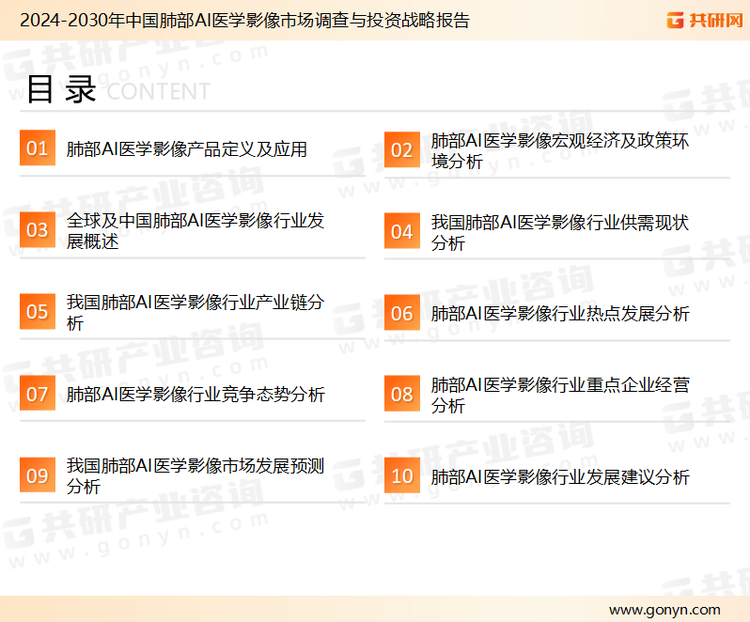The image size is (750, 622).
Task: Click the orange 07 number badge
Action: click(37, 393)
